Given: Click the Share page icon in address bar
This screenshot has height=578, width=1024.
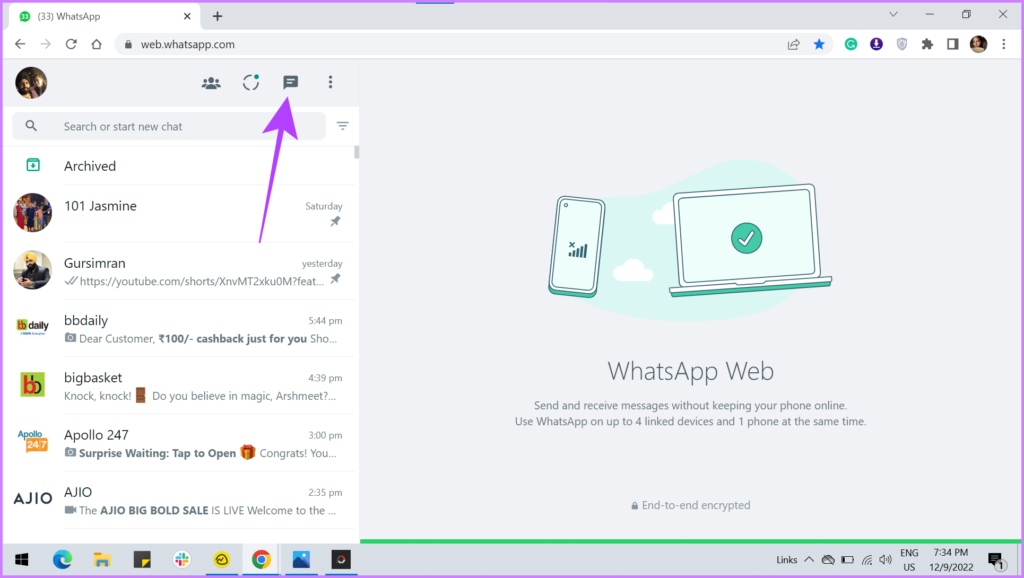Looking at the screenshot, I should pos(793,44).
